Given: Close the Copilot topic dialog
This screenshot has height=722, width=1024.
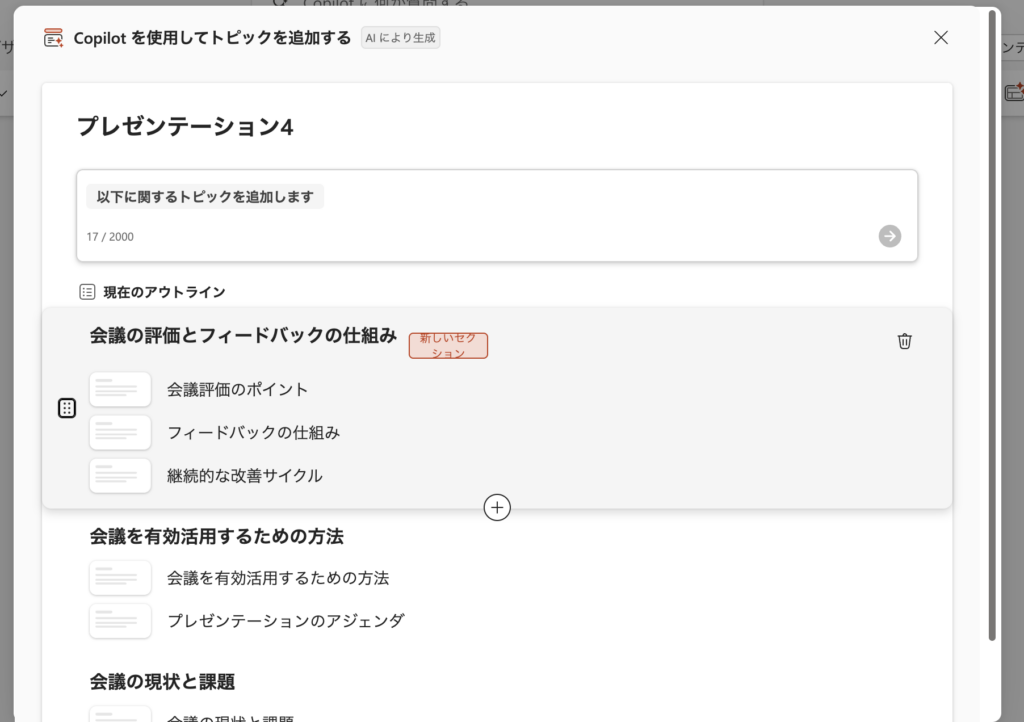Looking at the screenshot, I should tap(940, 38).
